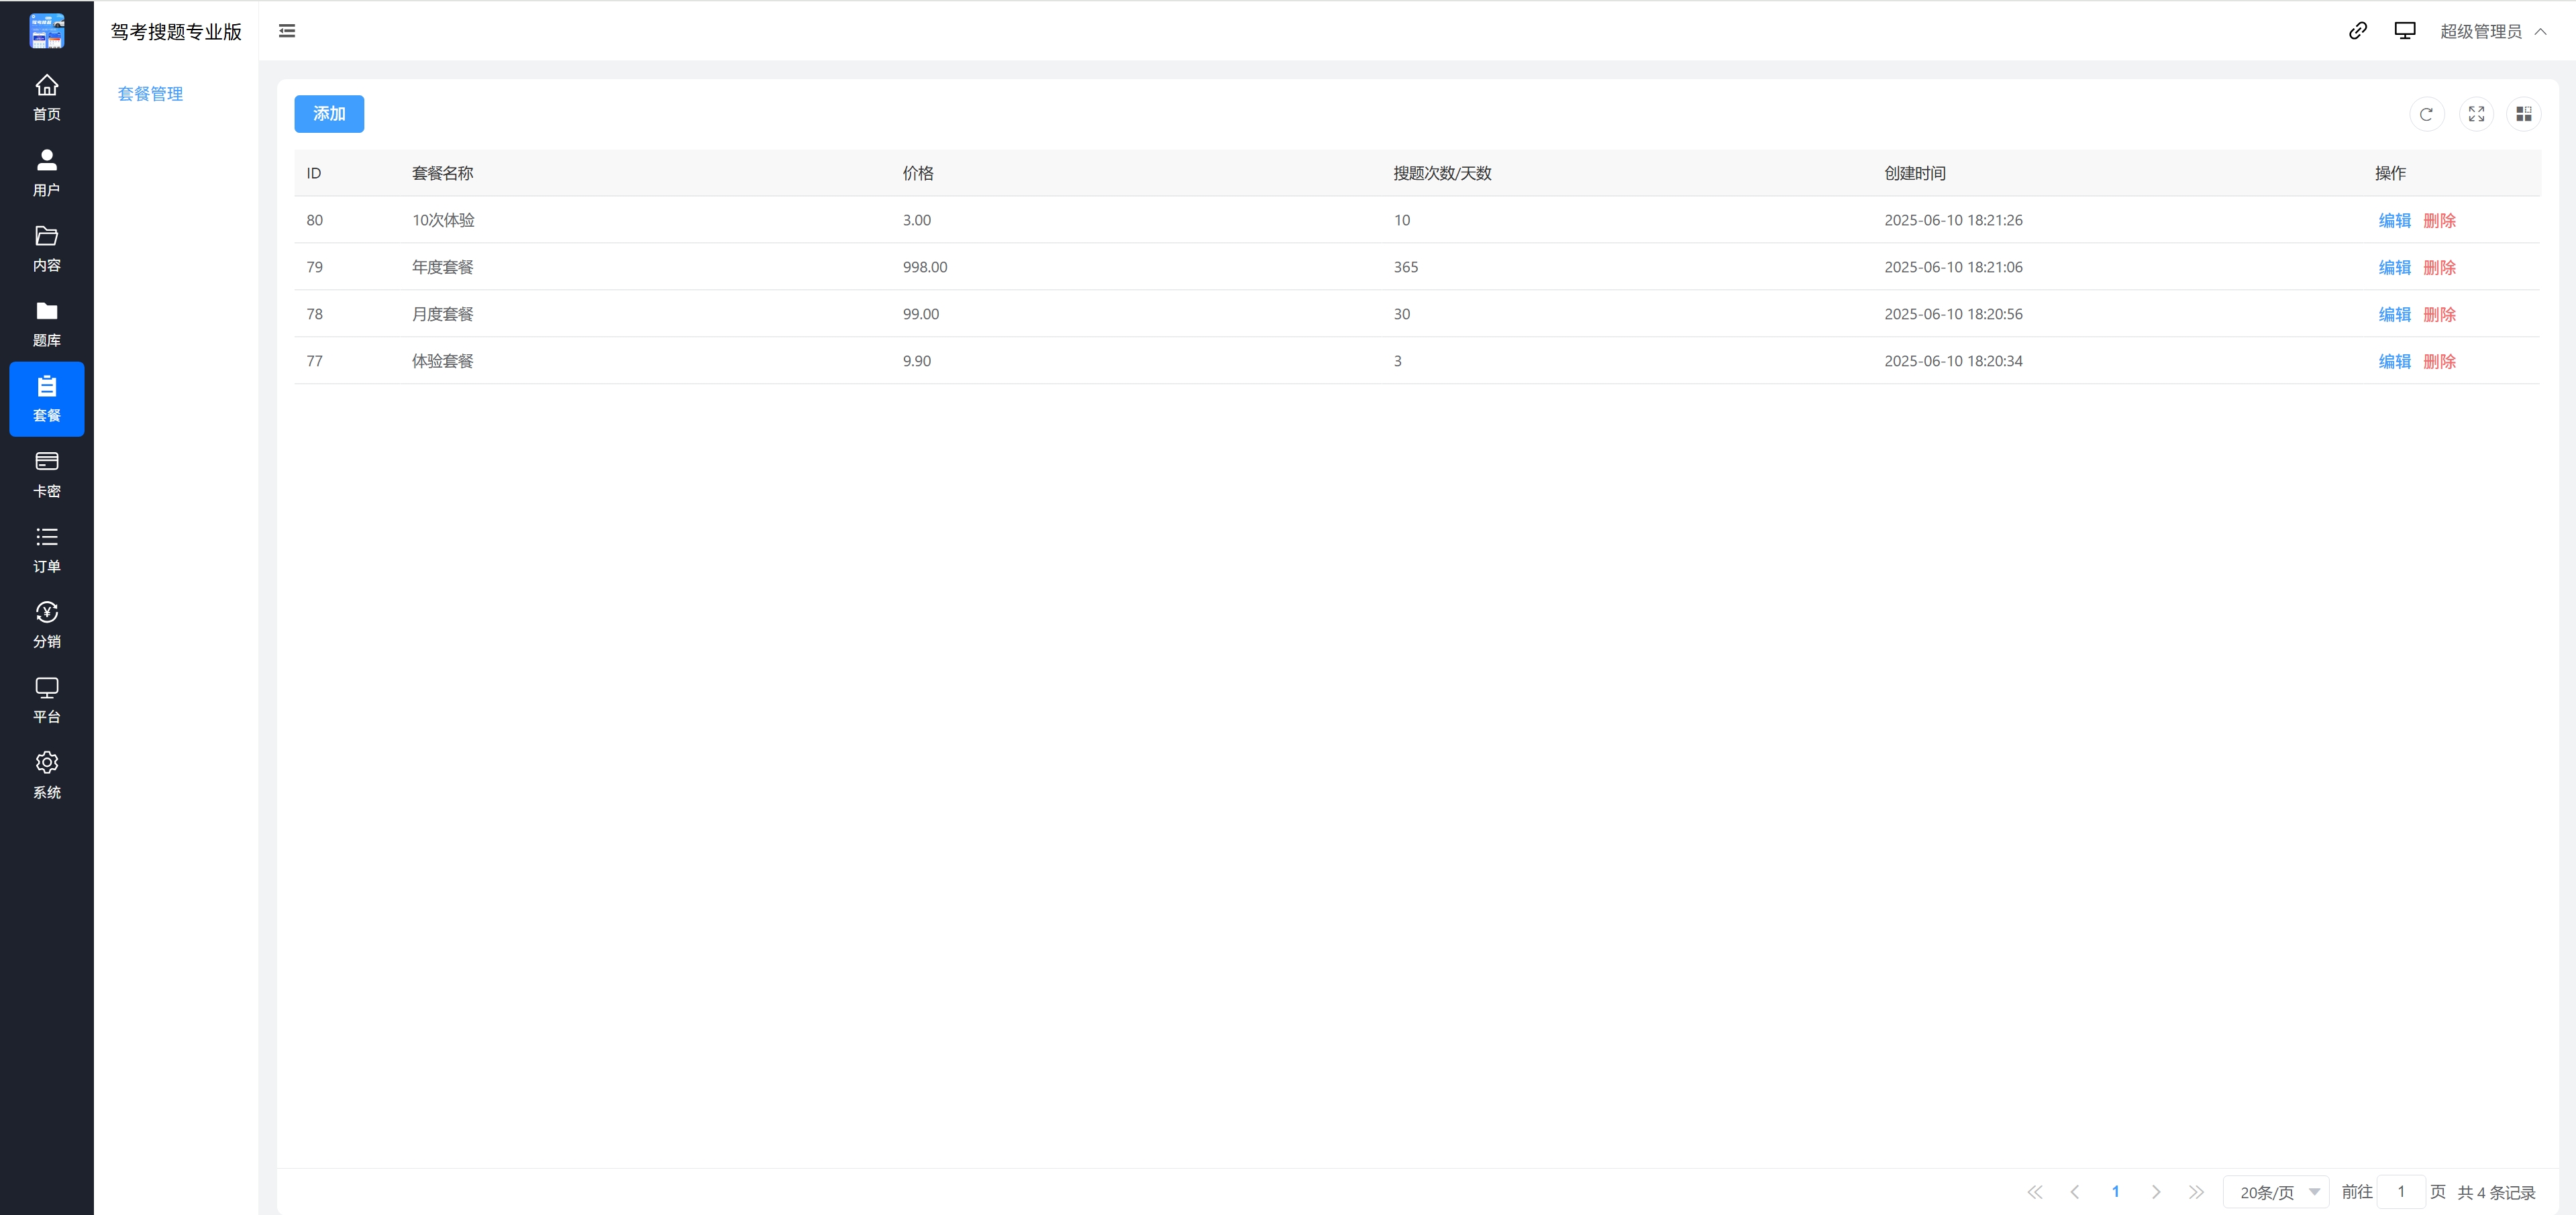Go to next page arrow
The width and height of the screenshot is (2576, 1215).
click(2156, 1191)
